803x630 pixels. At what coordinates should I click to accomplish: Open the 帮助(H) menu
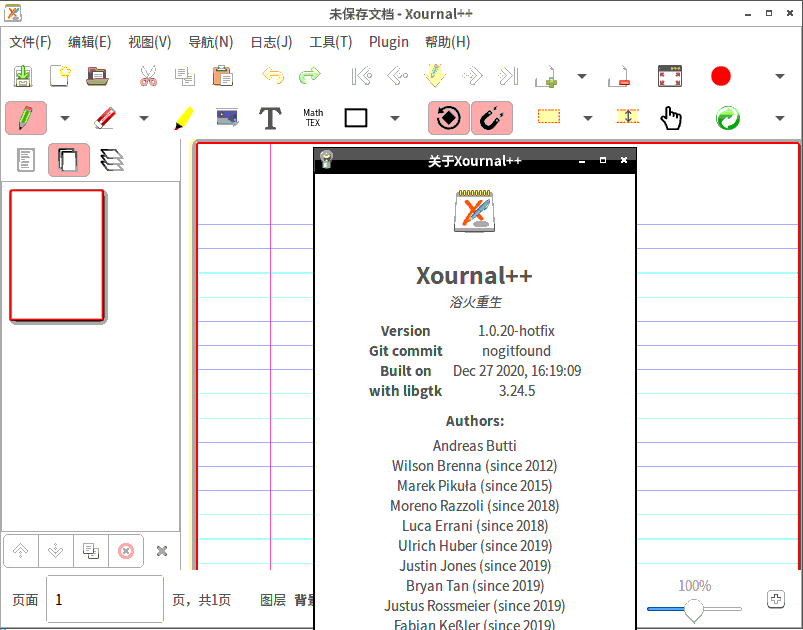[448, 42]
